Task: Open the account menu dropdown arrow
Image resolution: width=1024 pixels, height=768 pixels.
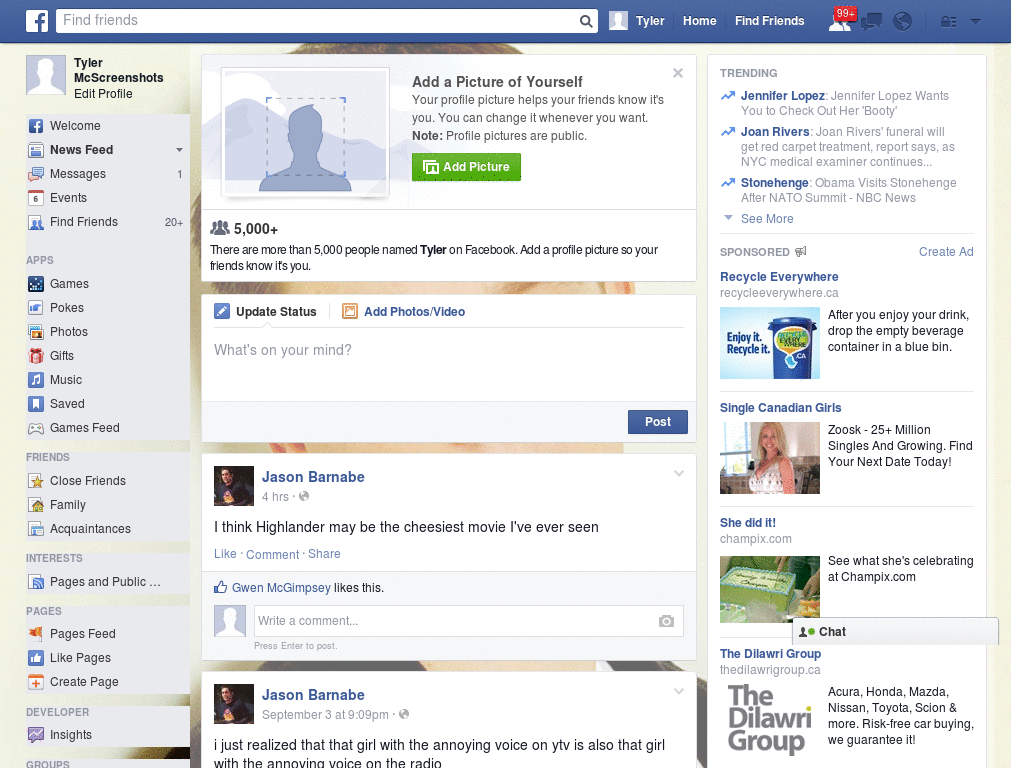Action: [x=975, y=22]
